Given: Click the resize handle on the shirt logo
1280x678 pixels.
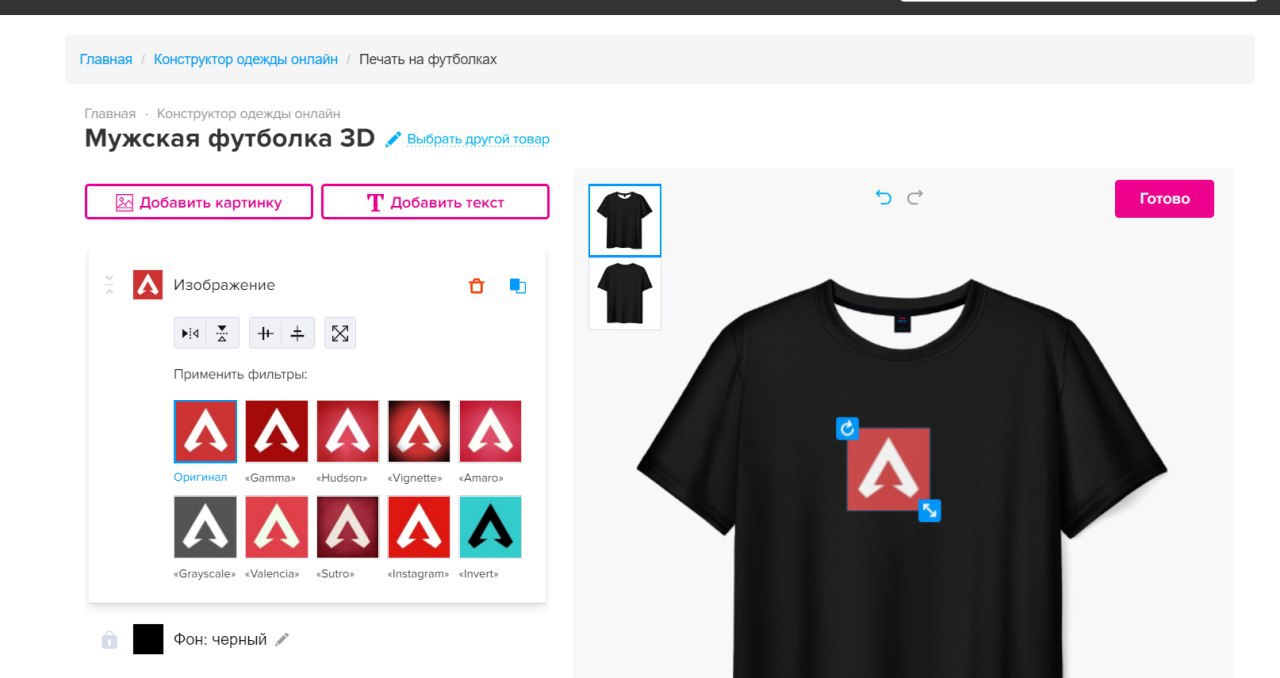Looking at the screenshot, I should click(x=930, y=511).
